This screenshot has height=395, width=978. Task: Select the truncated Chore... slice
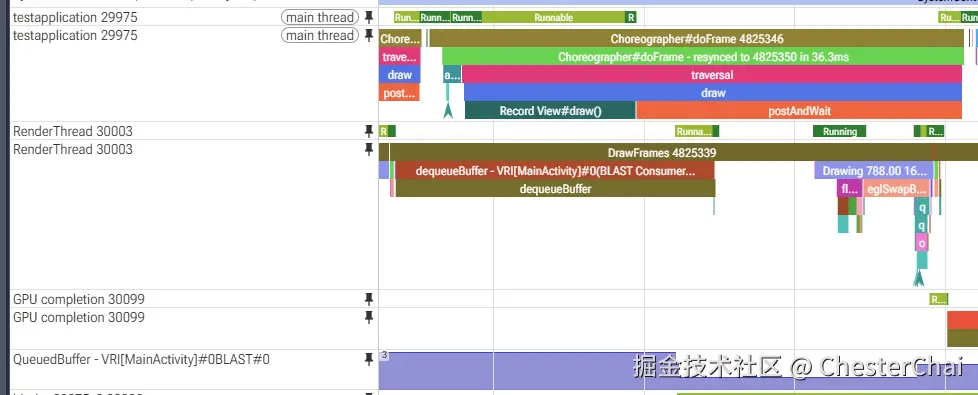400,39
